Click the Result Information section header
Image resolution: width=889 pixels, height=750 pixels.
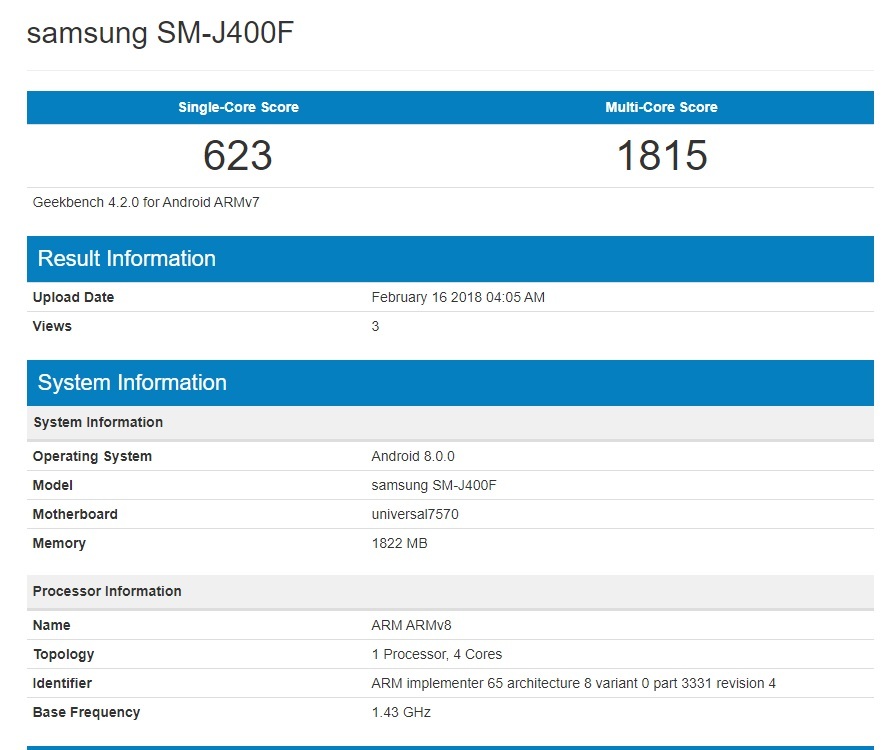point(126,259)
